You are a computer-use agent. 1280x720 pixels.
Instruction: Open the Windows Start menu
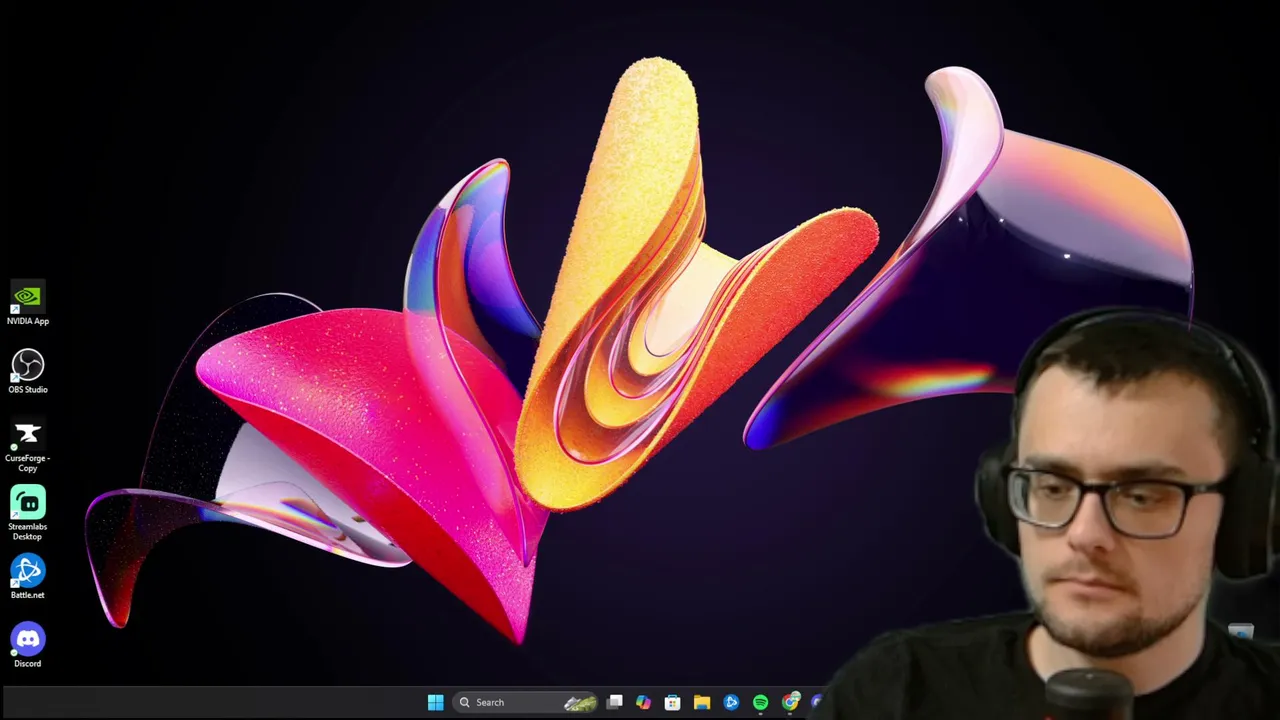(435, 702)
